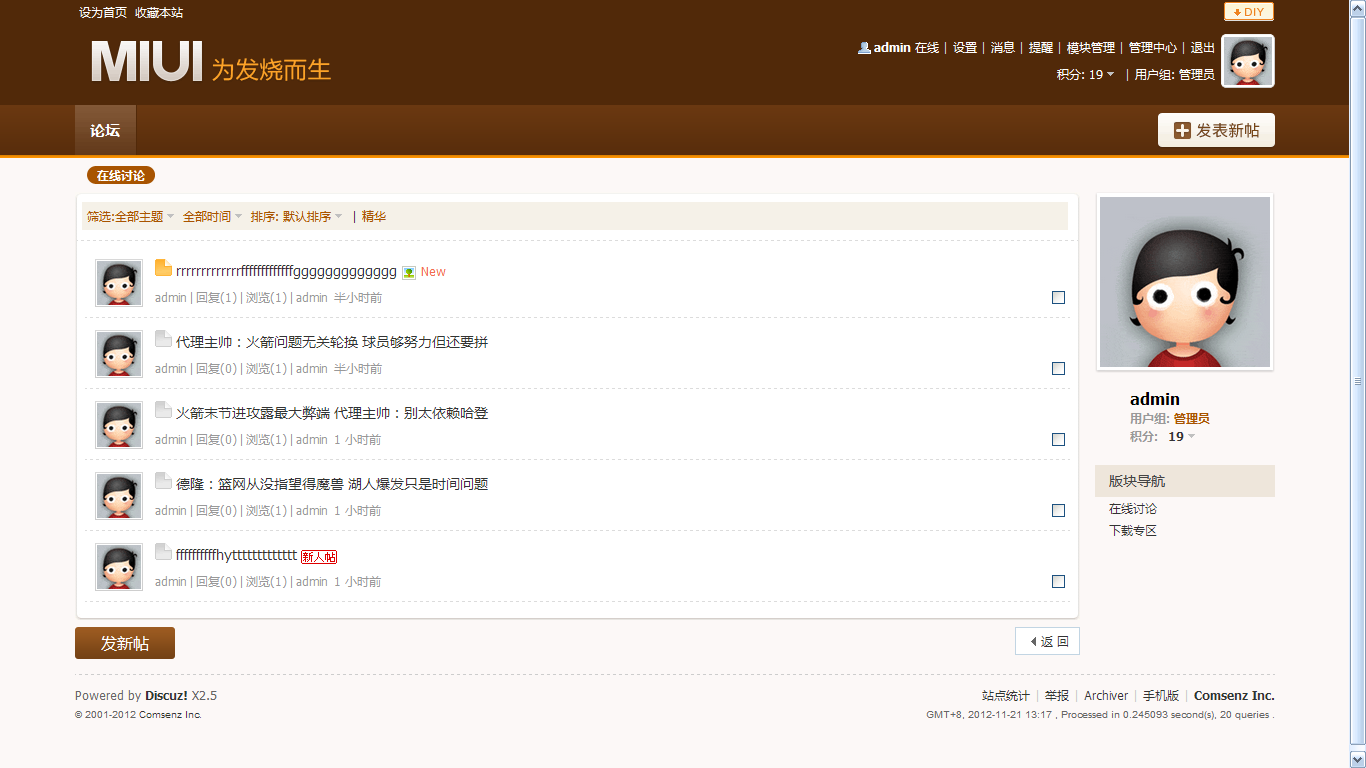
Task: Open 消息 in the user menu
Action: tap(1003, 48)
